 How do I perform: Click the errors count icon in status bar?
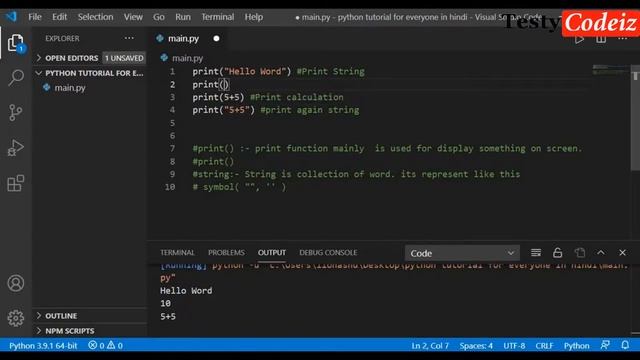click(93, 345)
